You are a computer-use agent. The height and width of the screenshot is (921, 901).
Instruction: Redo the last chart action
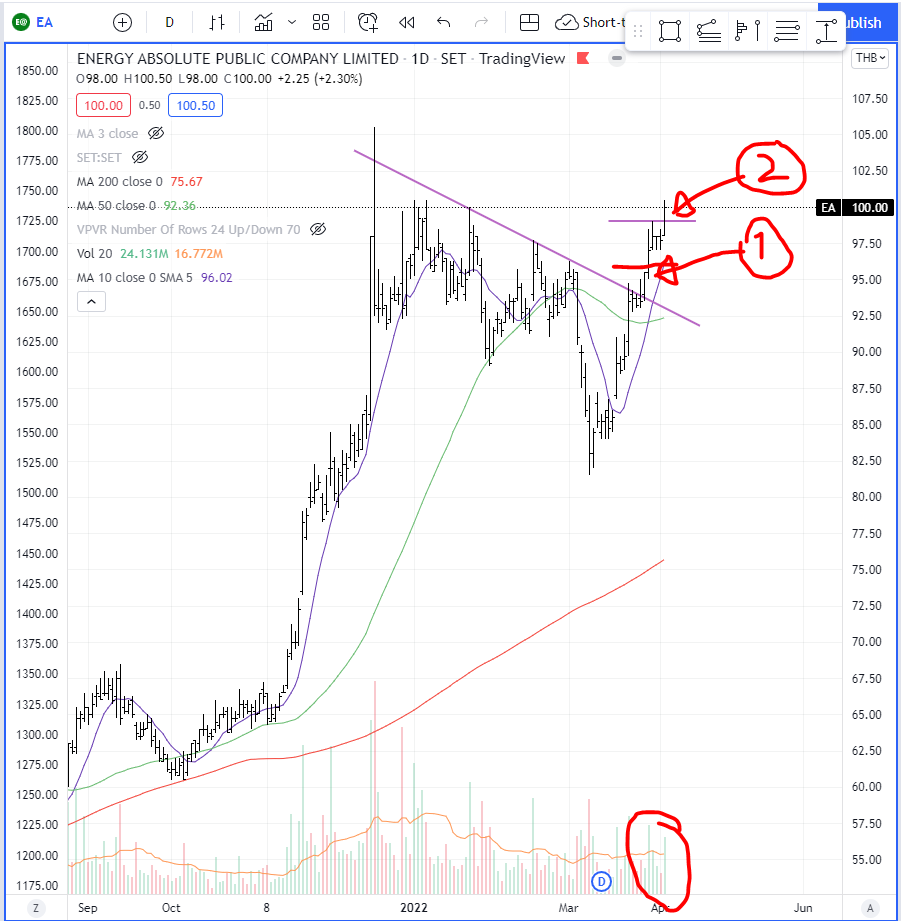point(482,22)
